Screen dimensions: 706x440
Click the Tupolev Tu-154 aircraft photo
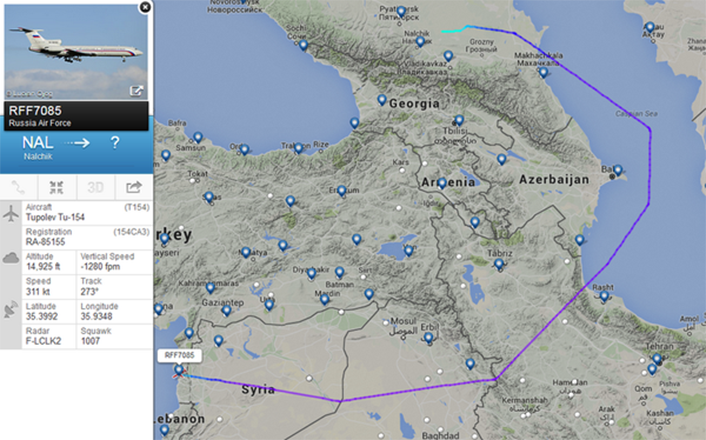[75, 50]
